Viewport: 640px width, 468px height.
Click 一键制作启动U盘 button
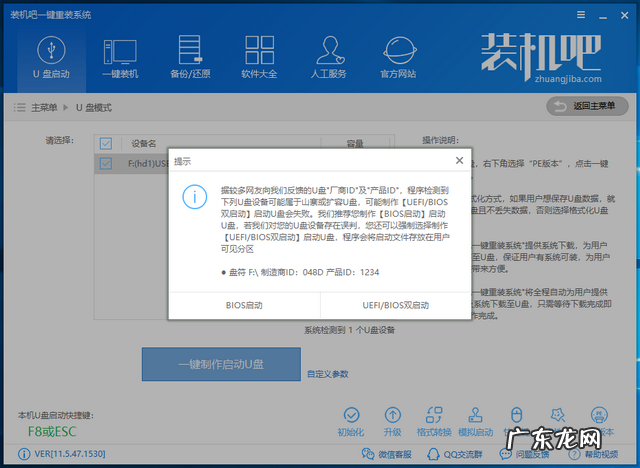[x=221, y=364]
